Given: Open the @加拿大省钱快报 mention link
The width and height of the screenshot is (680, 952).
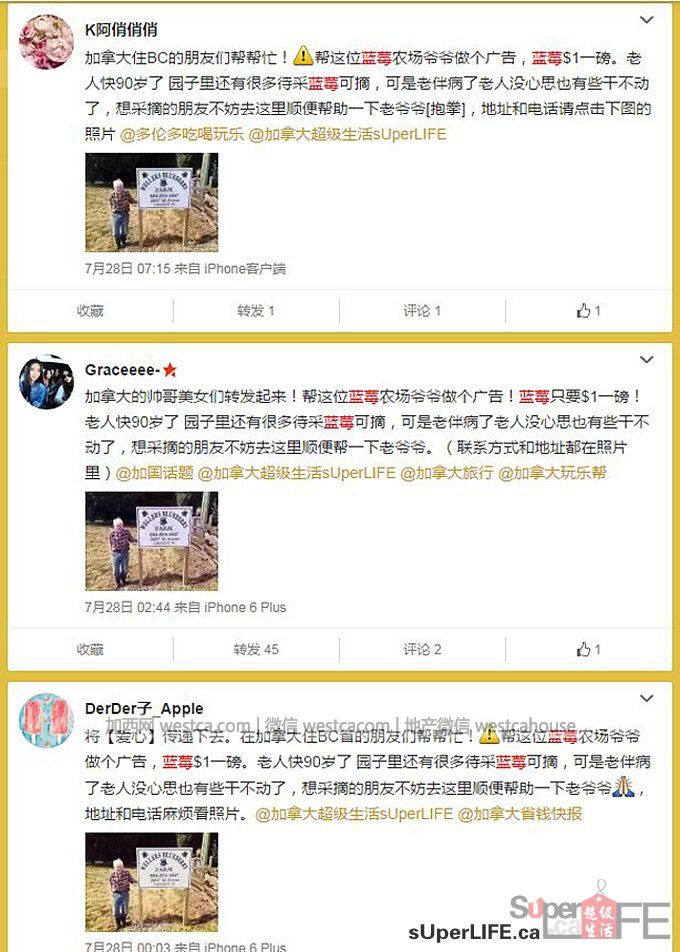Looking at the screenshot, I should [x=520, y=814].
